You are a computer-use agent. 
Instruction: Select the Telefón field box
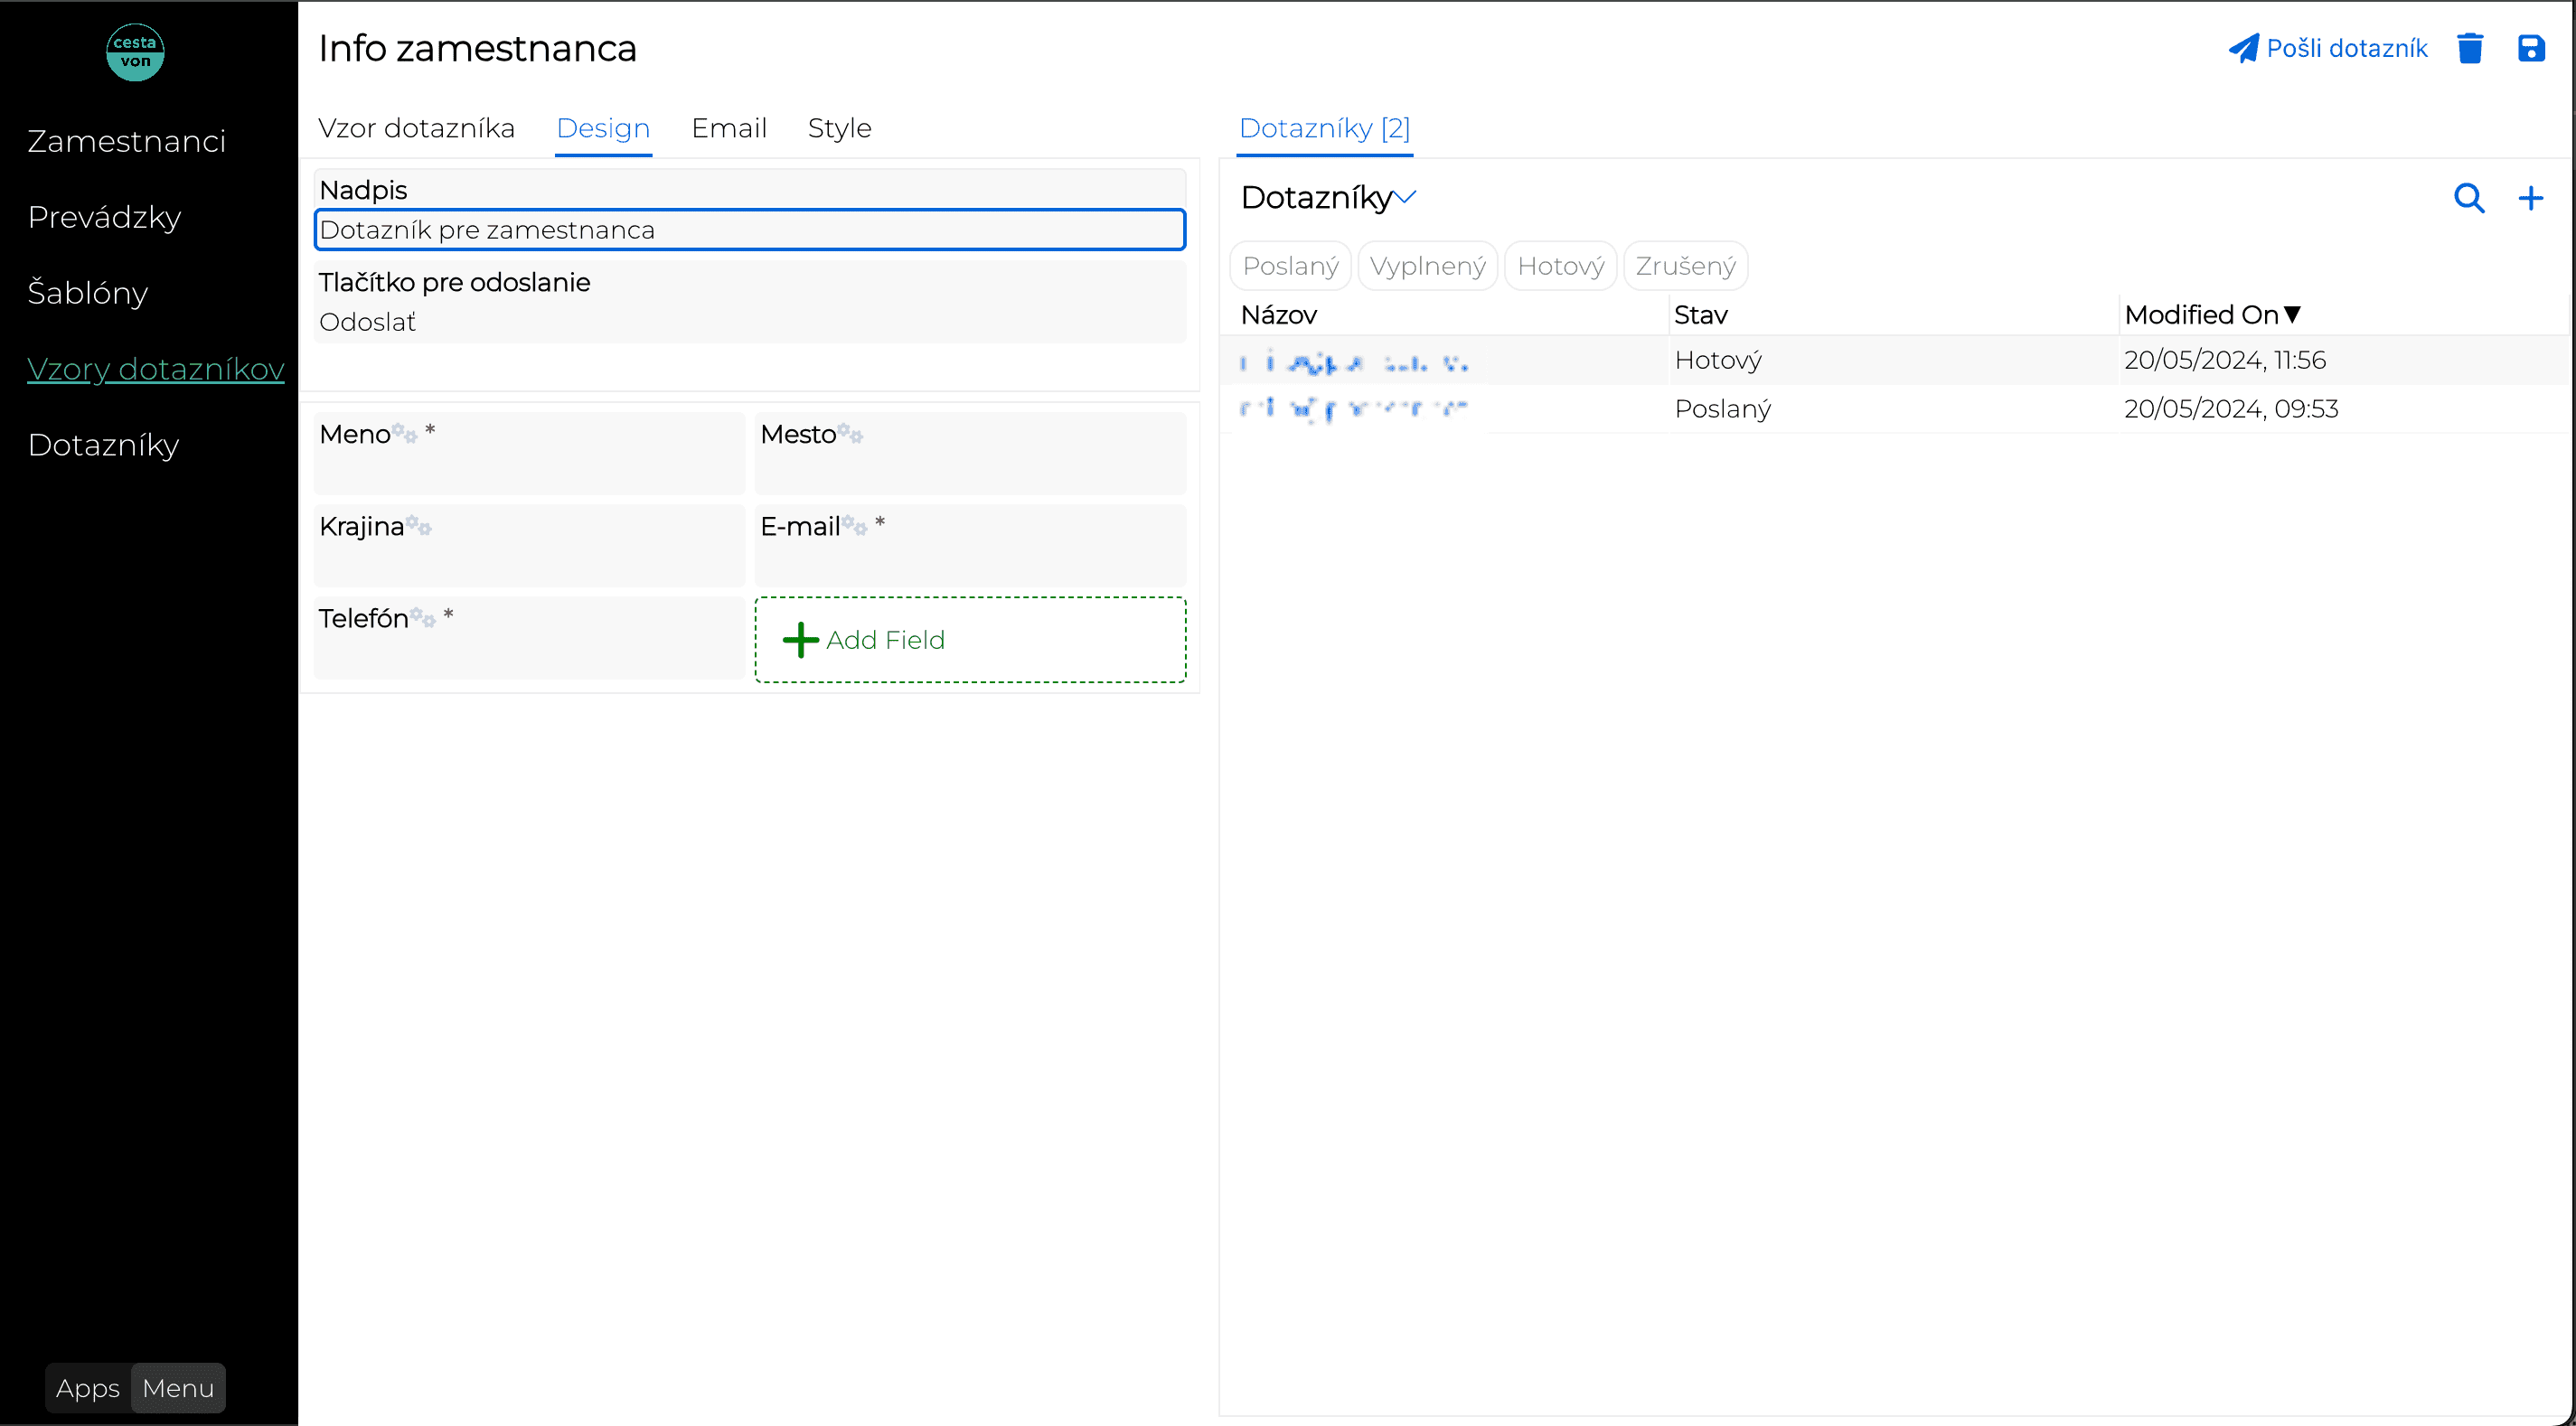click(529, 637)
